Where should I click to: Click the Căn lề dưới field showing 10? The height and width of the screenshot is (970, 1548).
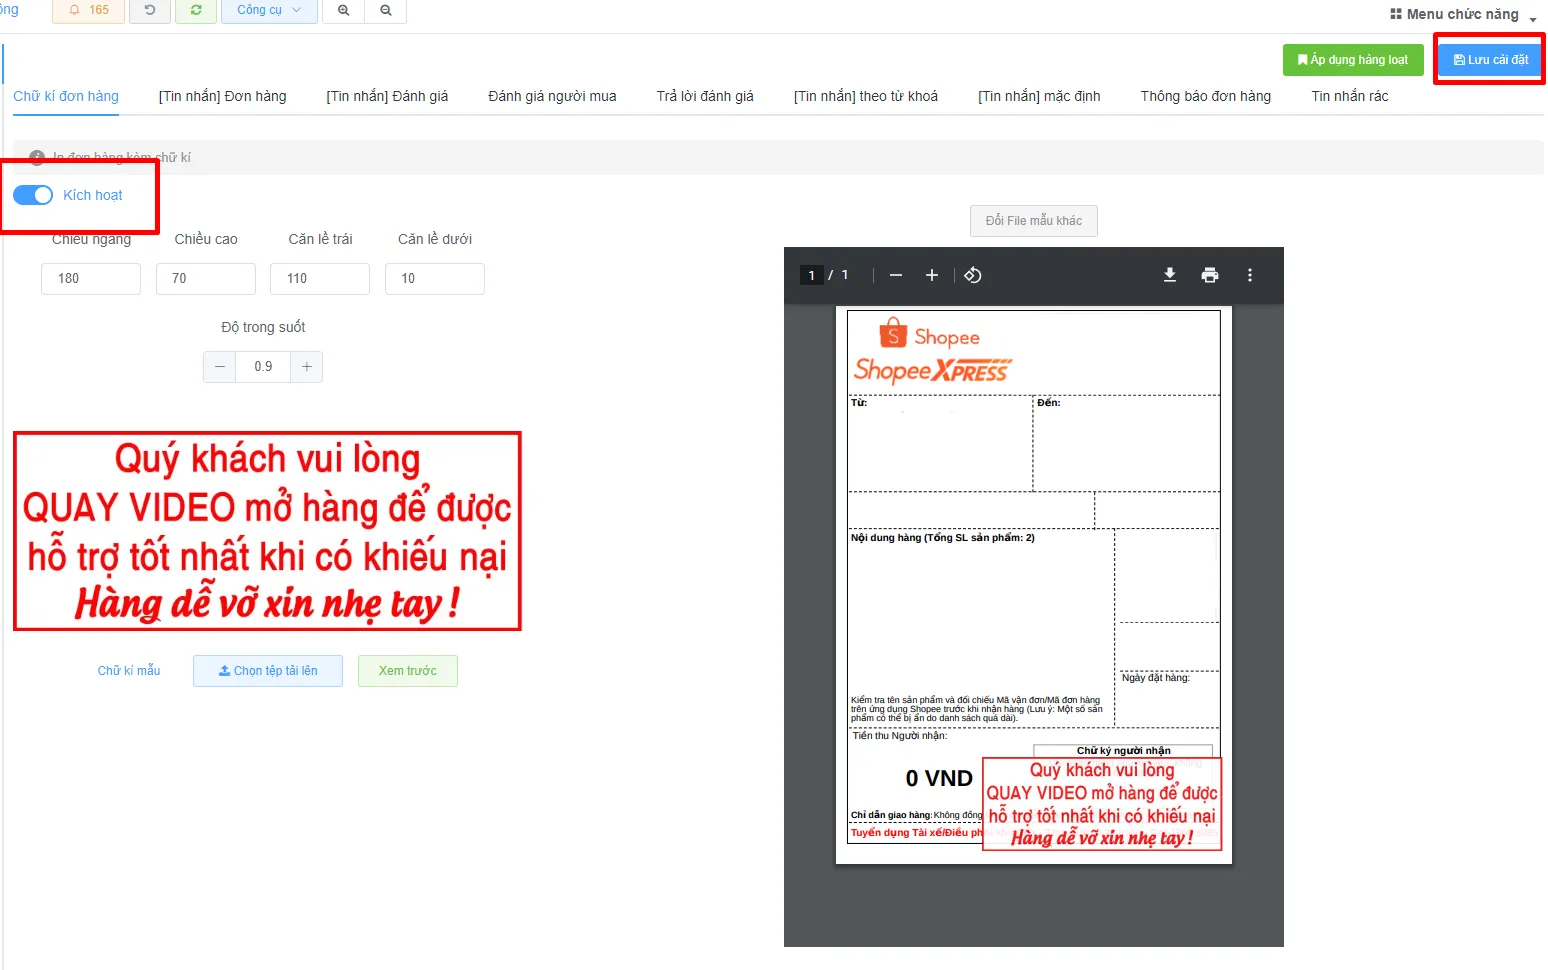pyautogui.click(x=435, y=279)
